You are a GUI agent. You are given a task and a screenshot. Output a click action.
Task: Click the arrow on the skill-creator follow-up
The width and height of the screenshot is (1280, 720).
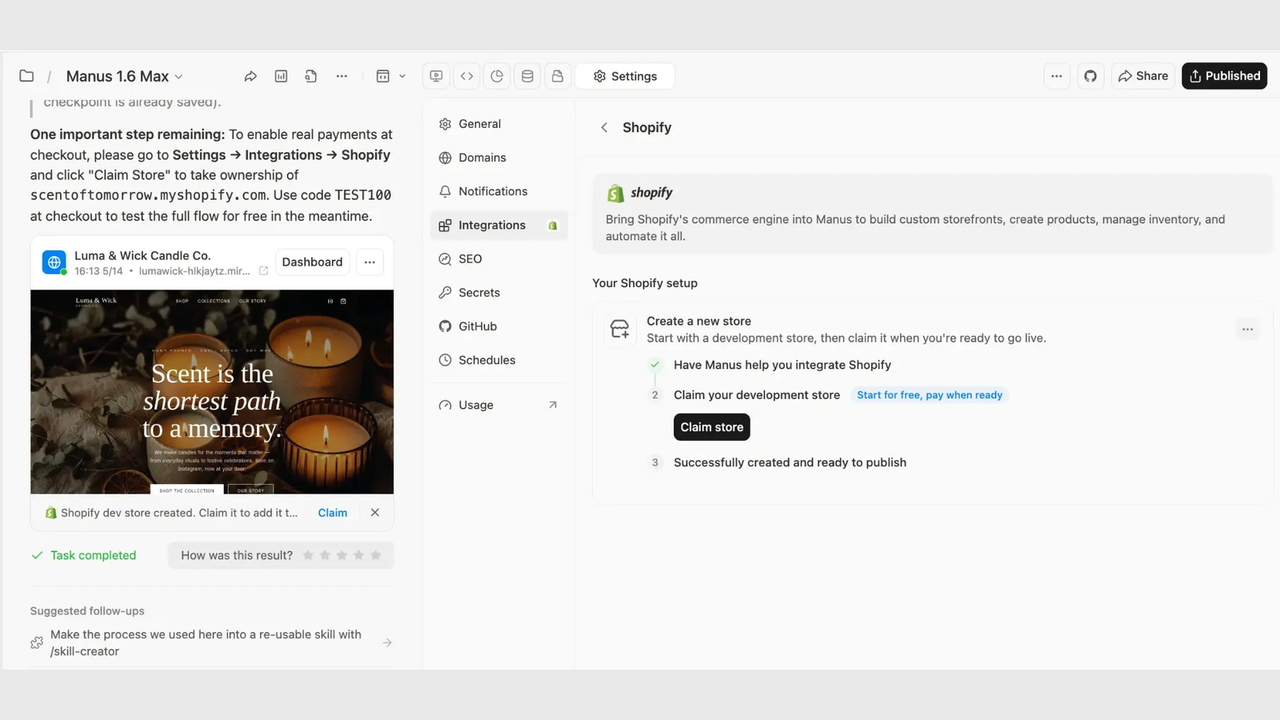[387, 643]
